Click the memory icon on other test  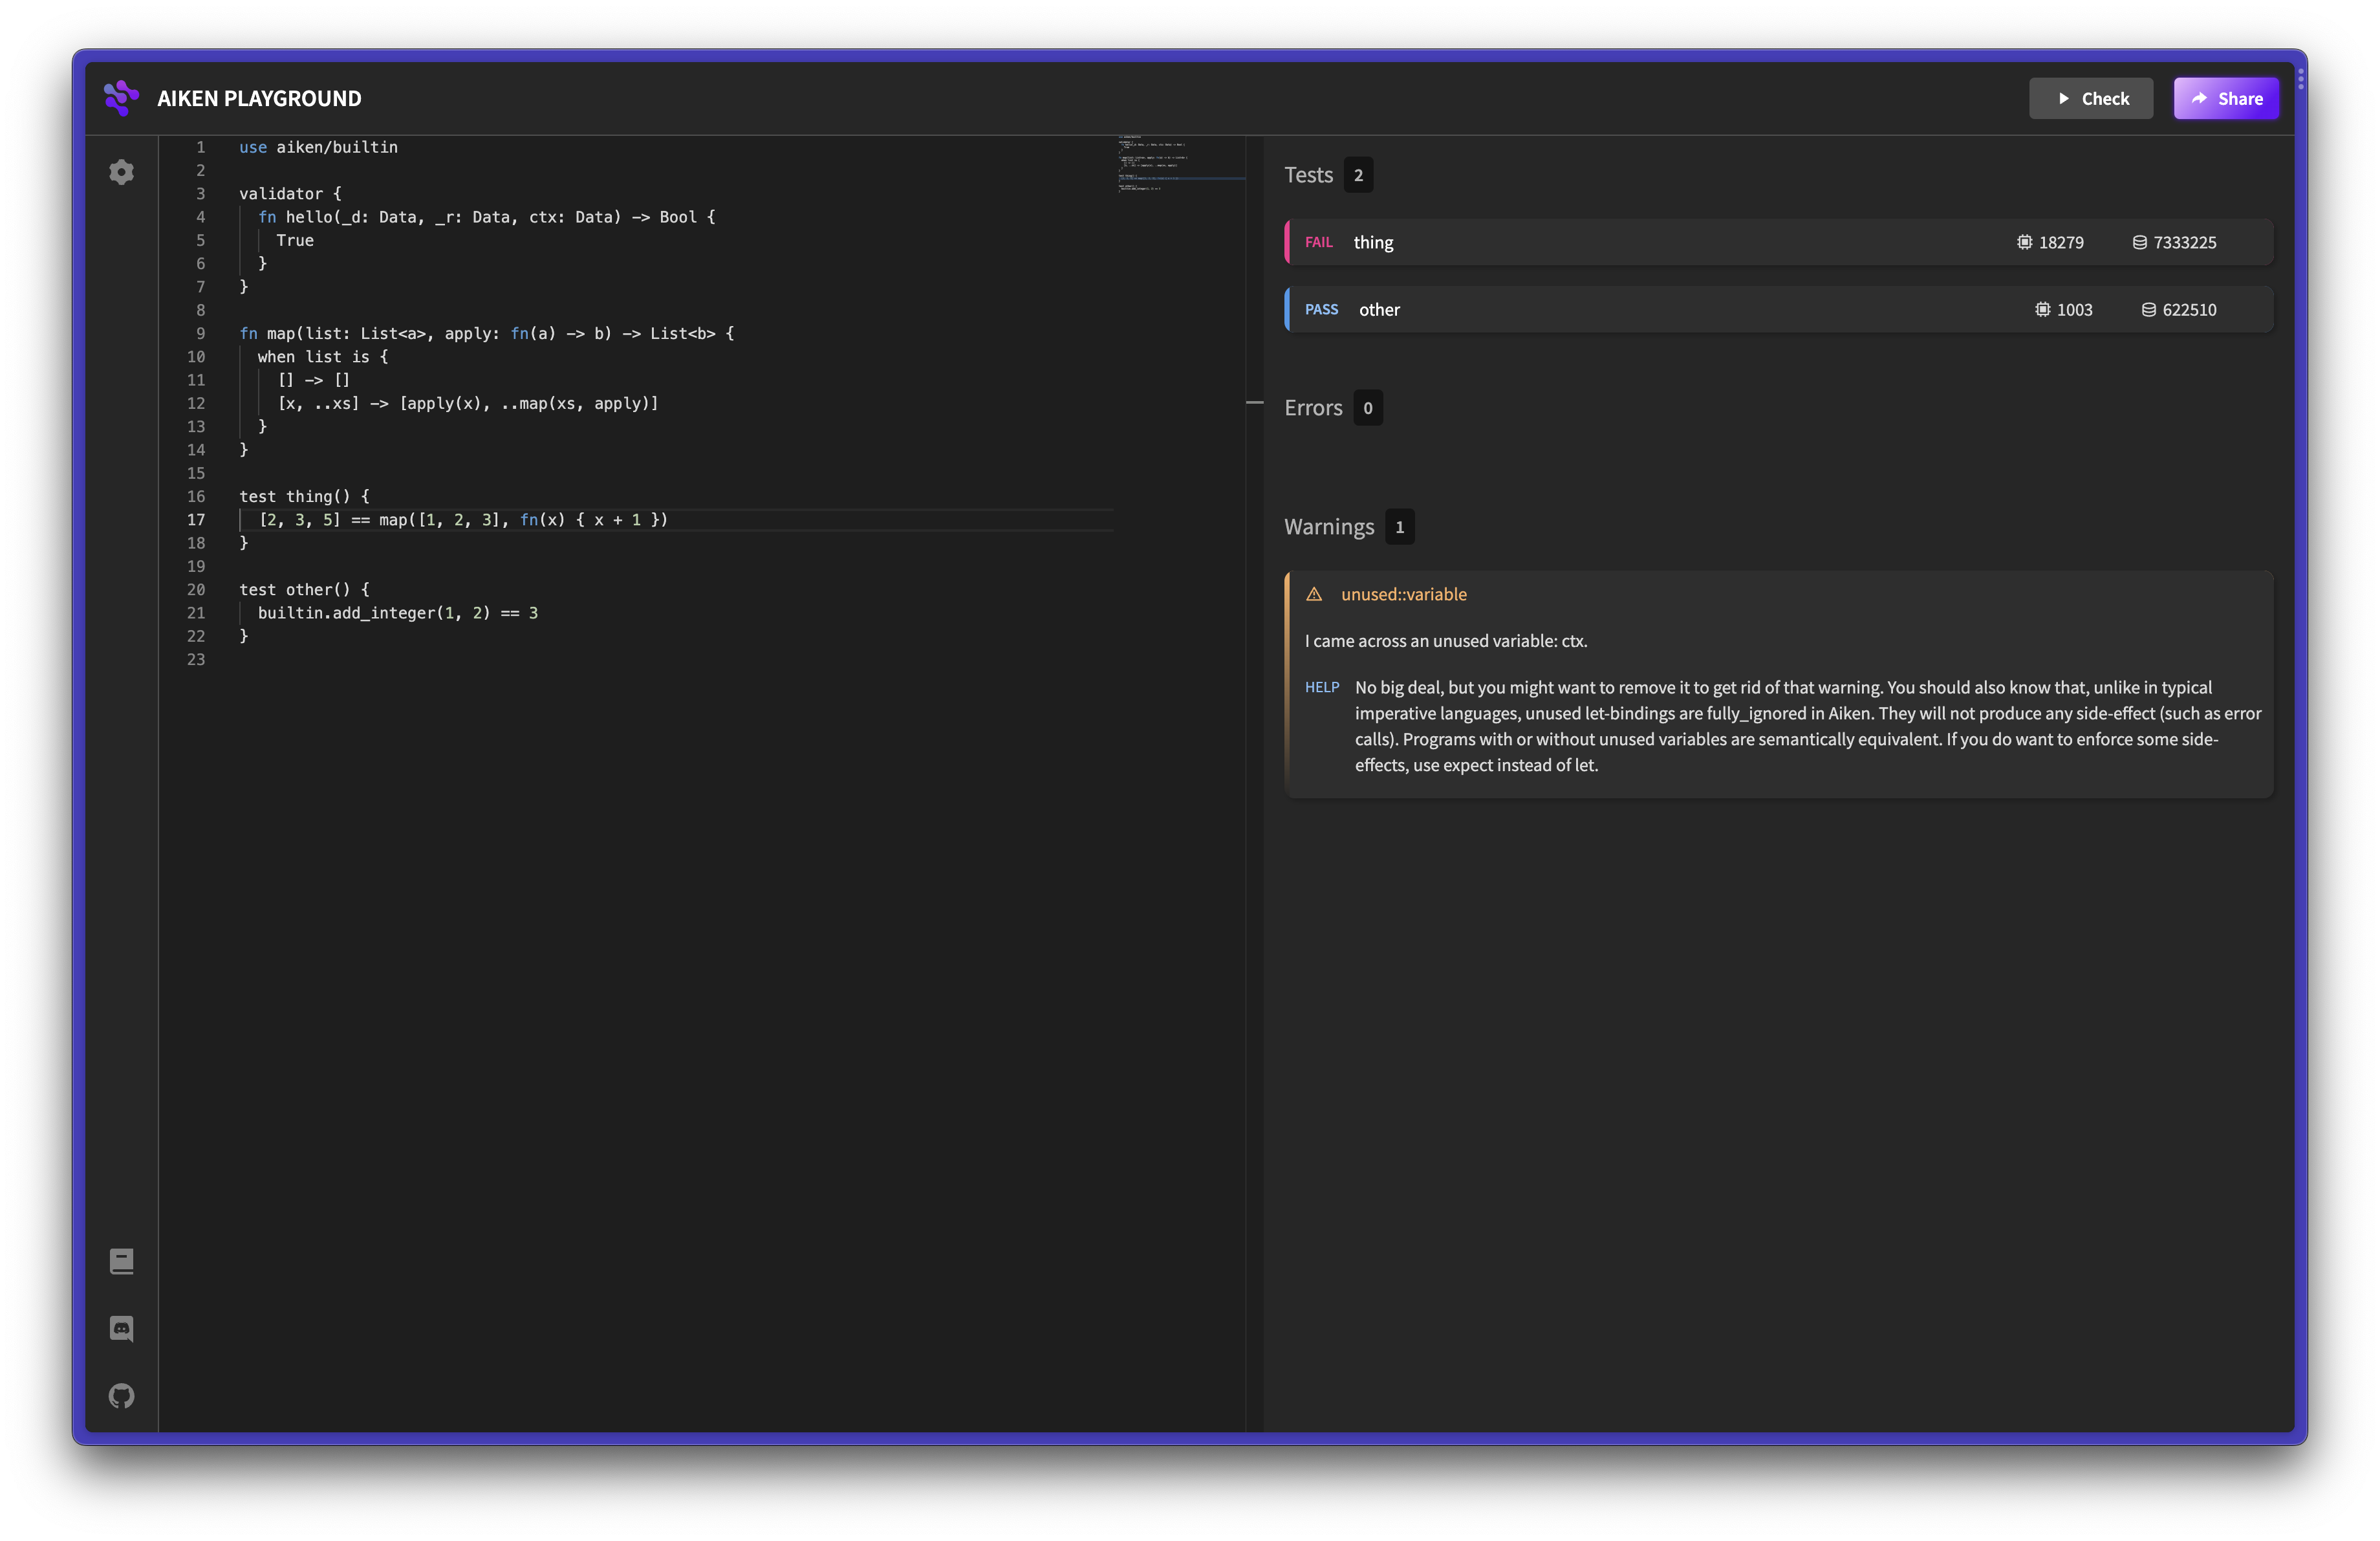2148,310
